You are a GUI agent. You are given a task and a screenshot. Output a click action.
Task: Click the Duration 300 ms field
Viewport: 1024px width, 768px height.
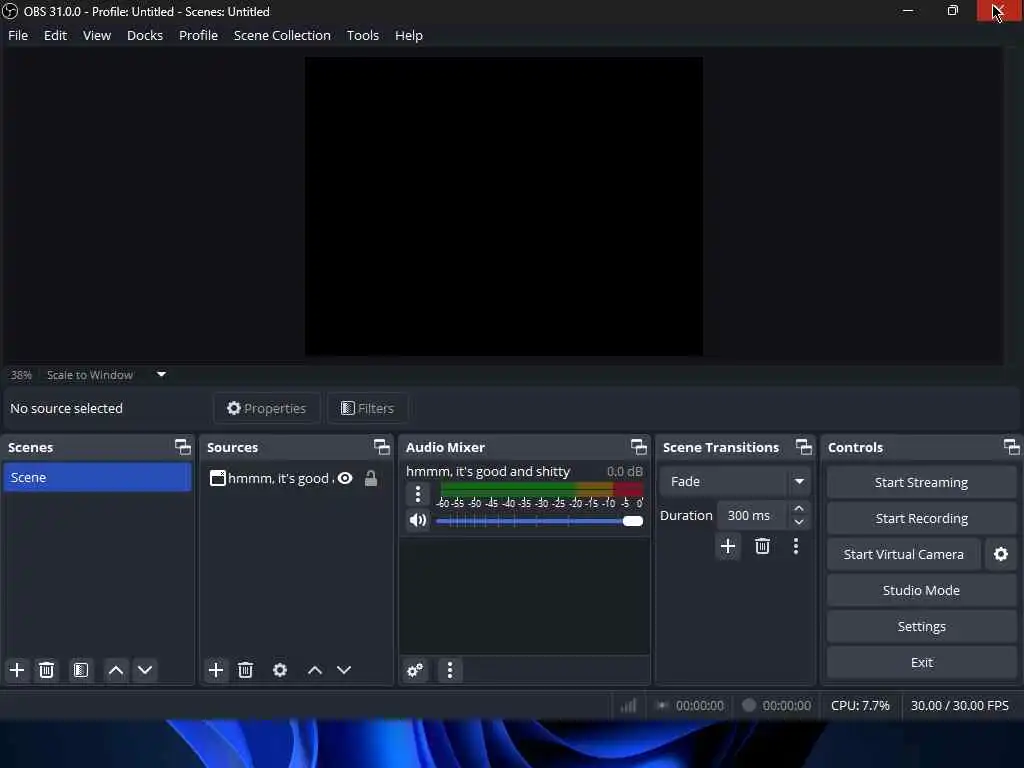752,516
